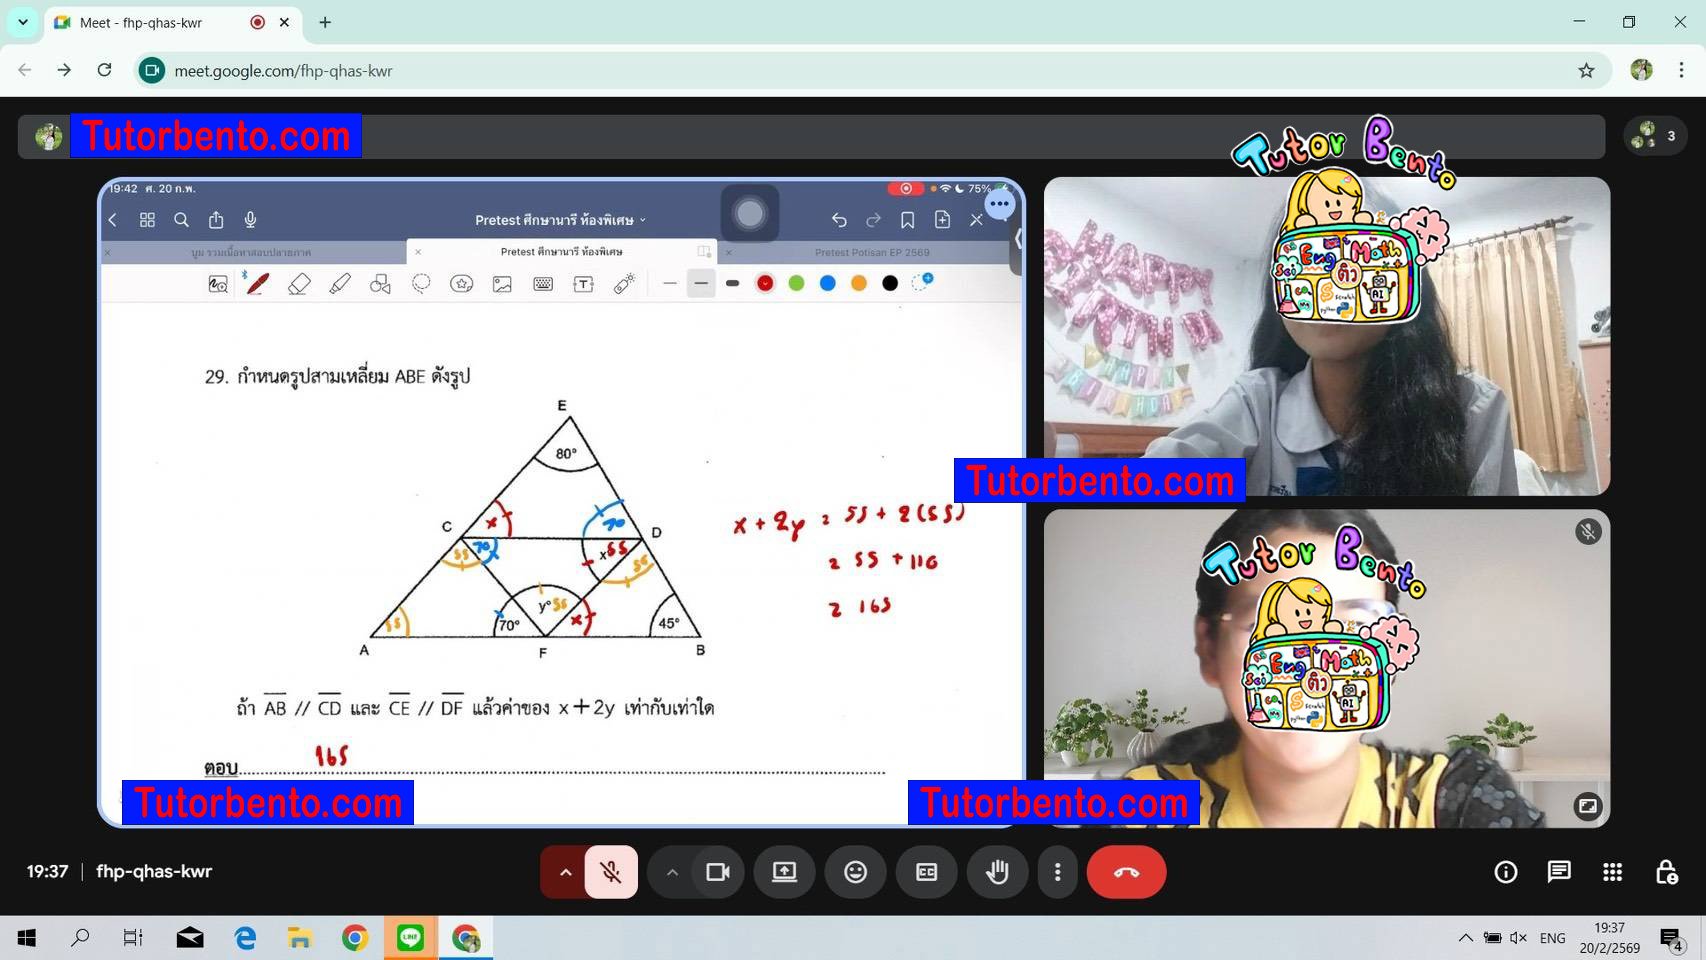Open the LINE app from the taskbar
Screen dimensions: 1706x960
pos(409,937)
